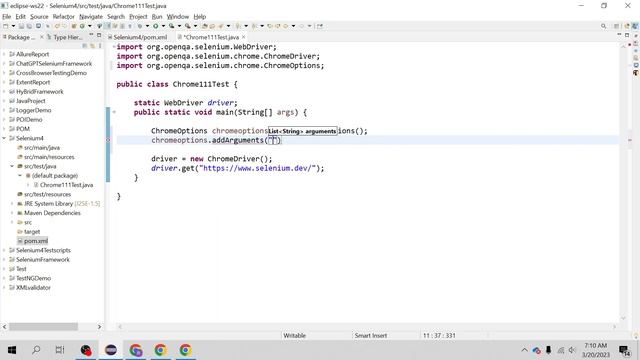
Task: Select the TestNGDemo project
Action: tap(33, 278)
